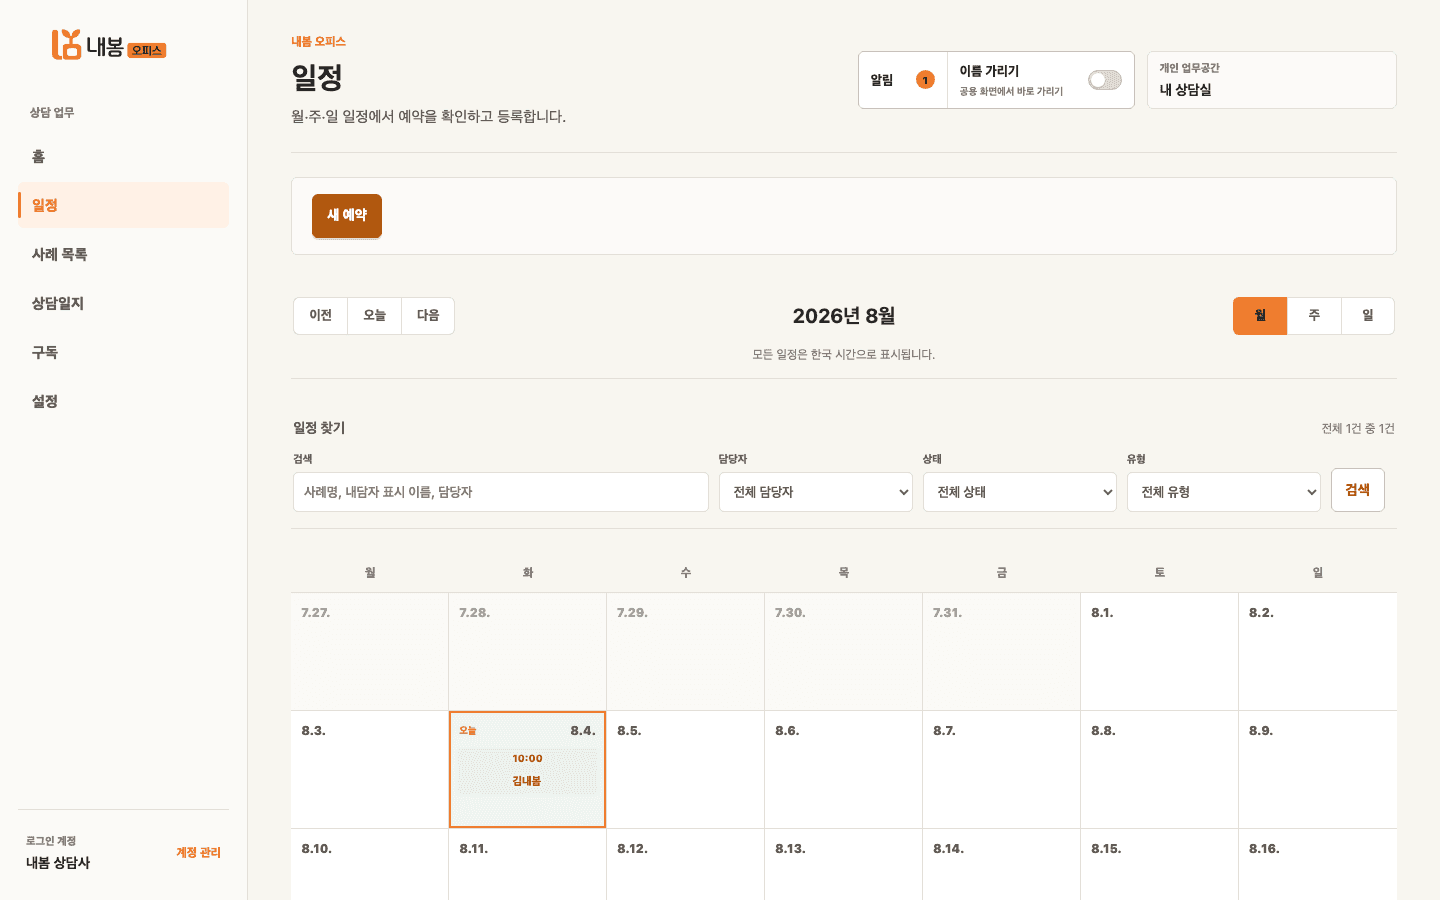The image size is (1440, 900).
Task: Select 일정 in the sidebar
Action: [x=123, y=205]
